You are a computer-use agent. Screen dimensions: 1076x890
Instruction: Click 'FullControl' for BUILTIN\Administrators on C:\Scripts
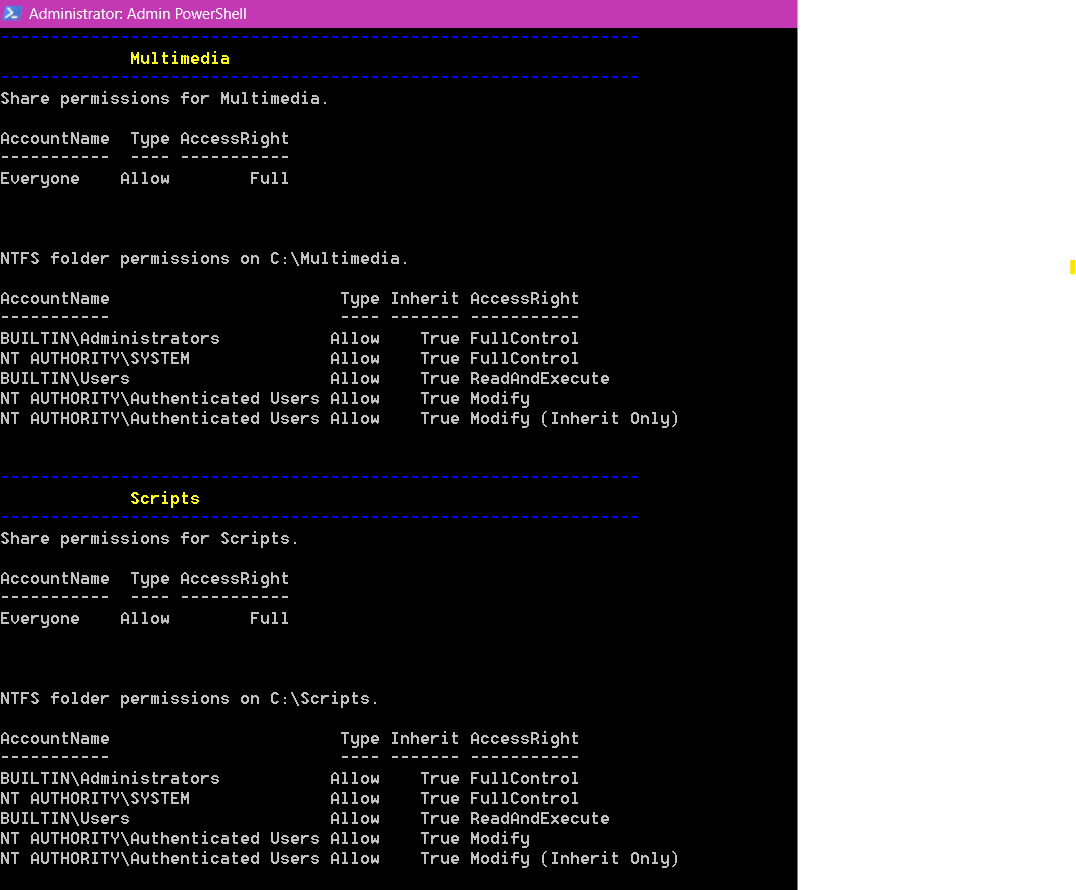click(x=524, y=778)
